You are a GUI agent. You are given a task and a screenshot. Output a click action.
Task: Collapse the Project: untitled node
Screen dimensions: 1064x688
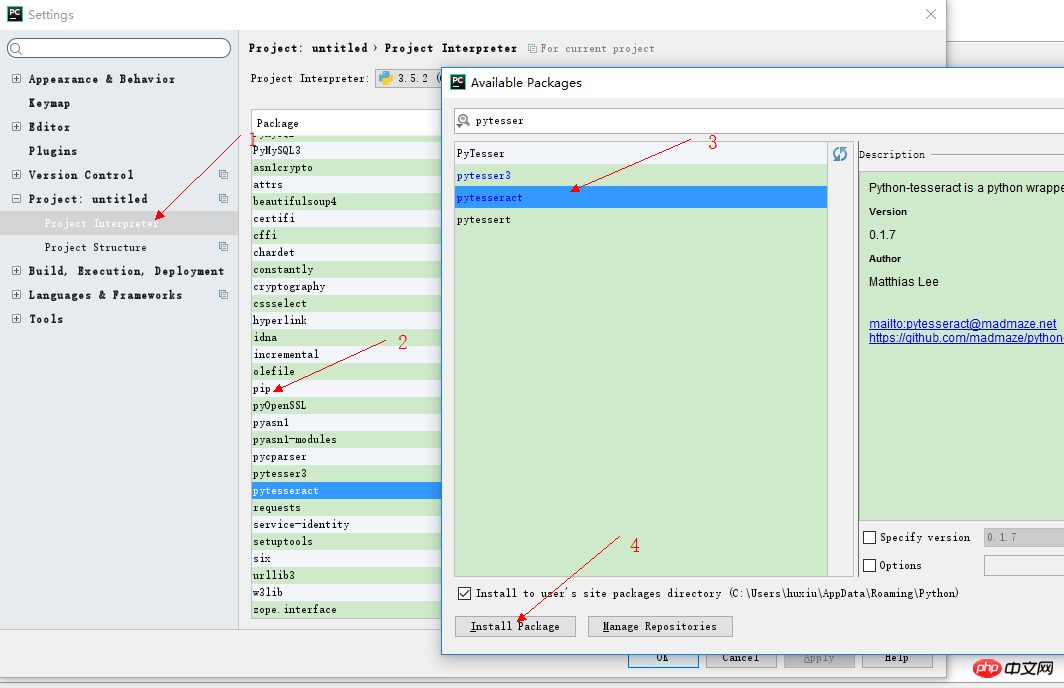pyautogui.click(x=16, y=199)
